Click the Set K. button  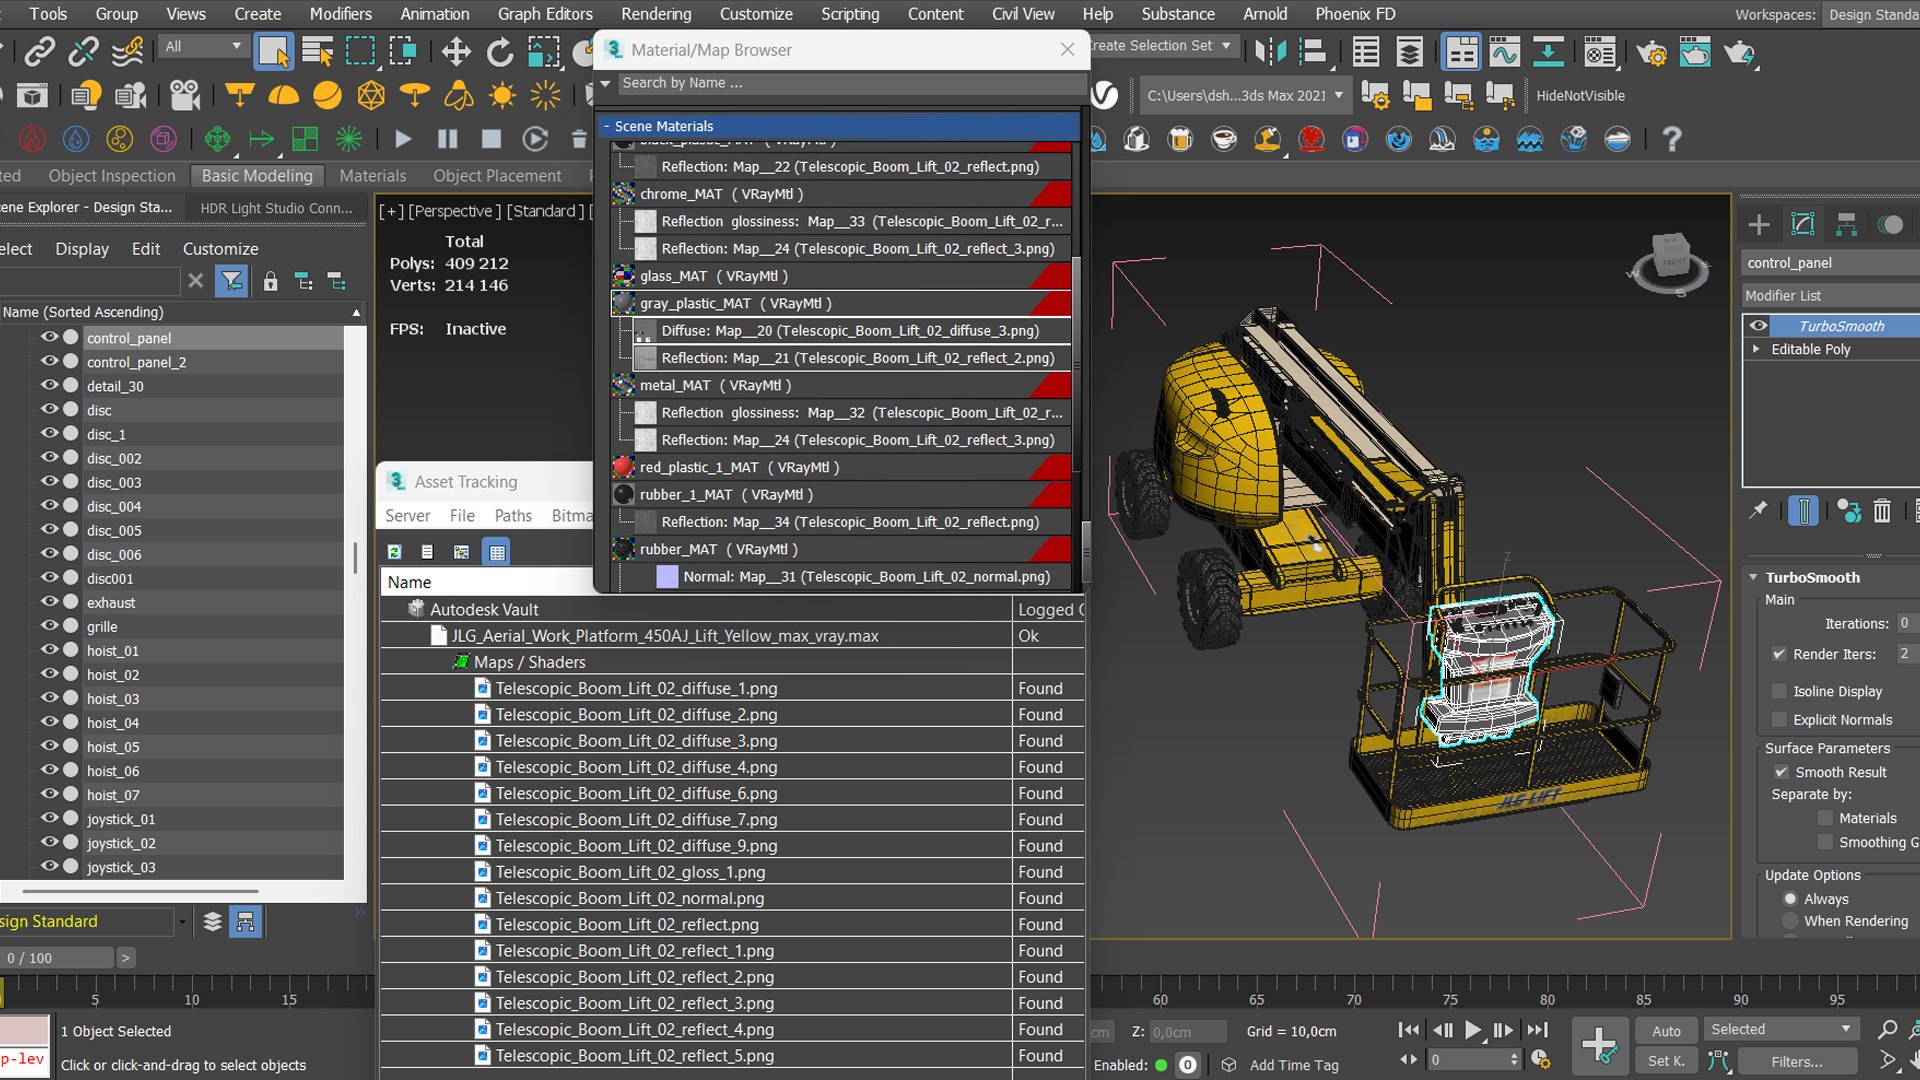(1666, 1061)
